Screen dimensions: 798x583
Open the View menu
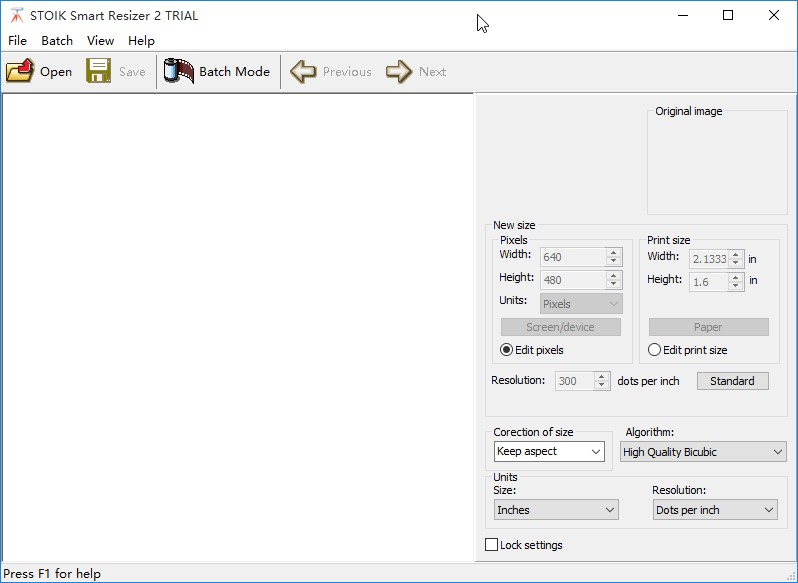pos(100,41)
